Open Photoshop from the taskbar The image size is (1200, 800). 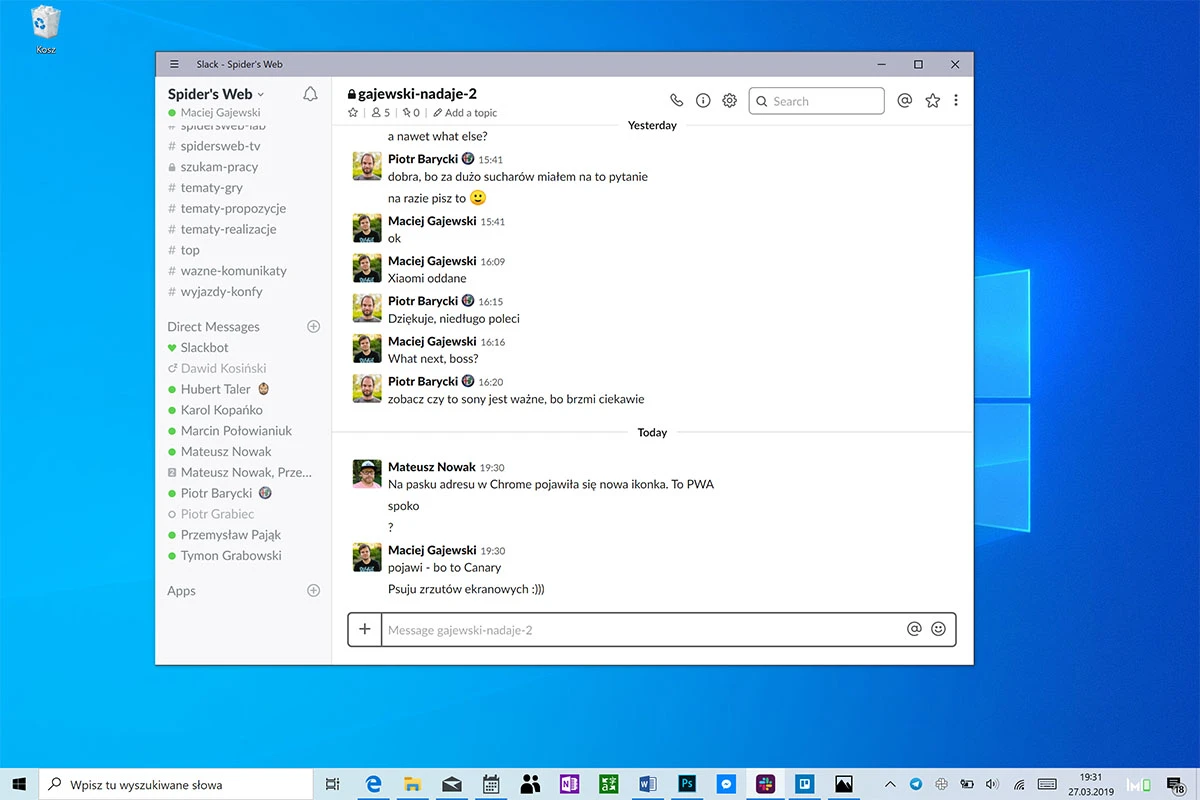(x=687, y=784)
